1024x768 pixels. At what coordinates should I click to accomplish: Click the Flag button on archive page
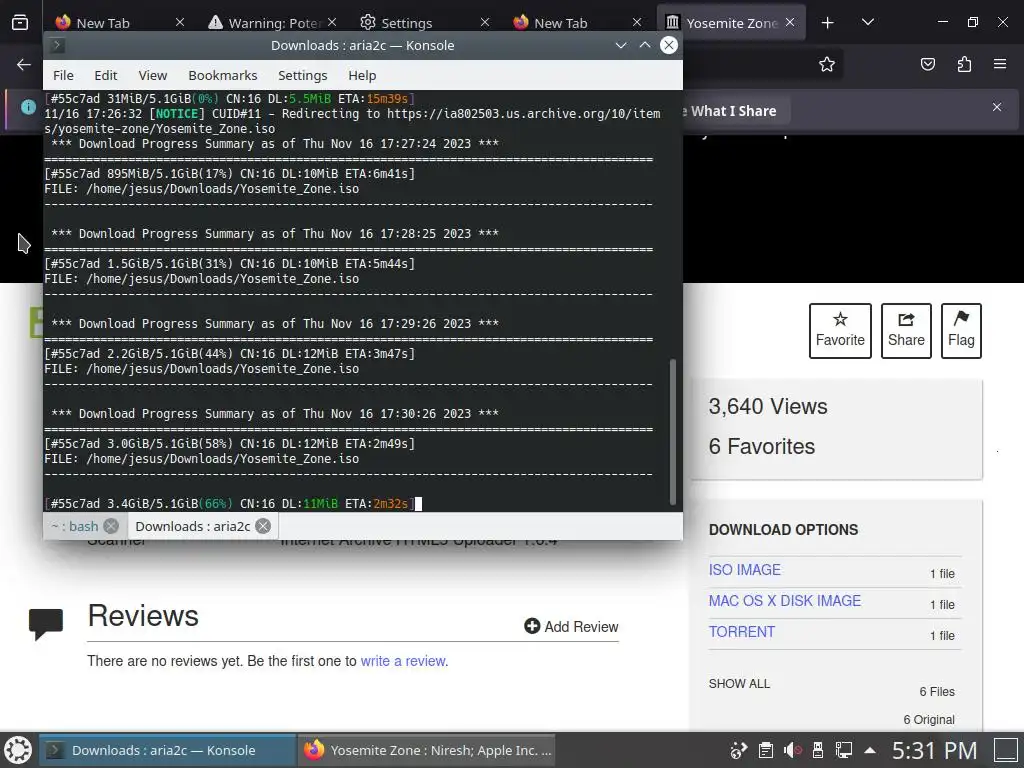pyautogui.click(x=961, y=330)
